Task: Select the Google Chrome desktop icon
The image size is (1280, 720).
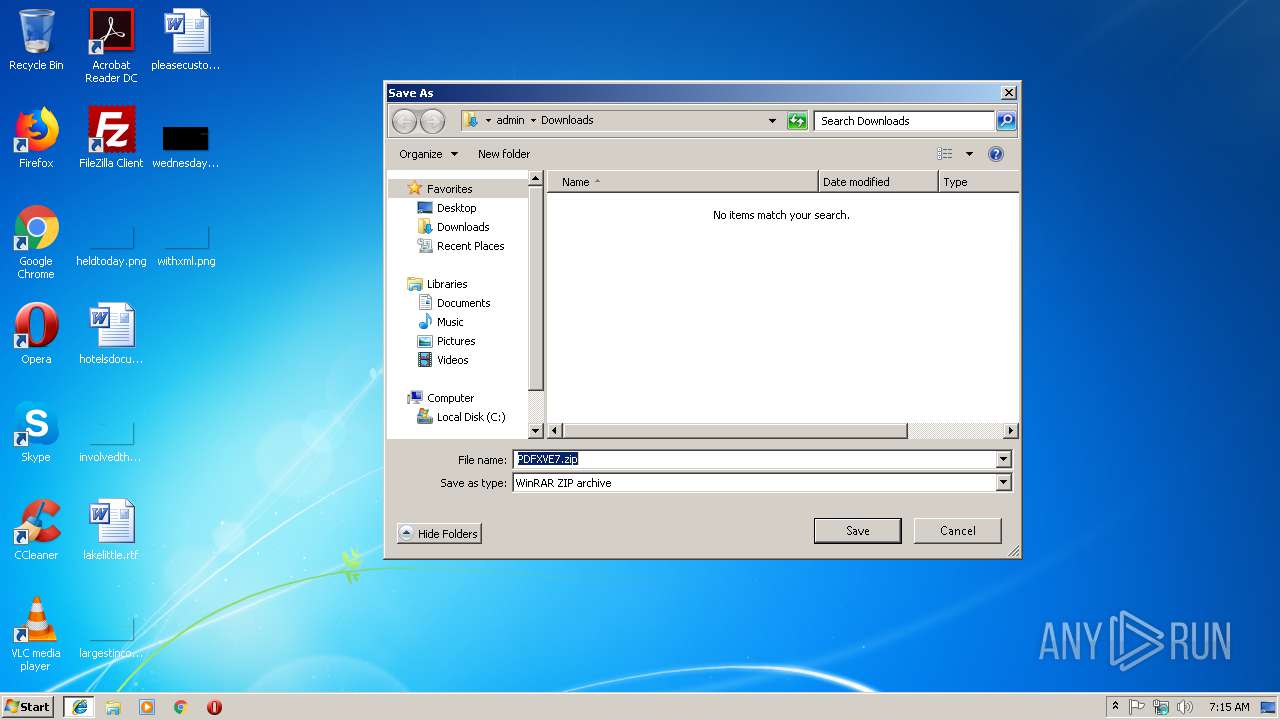Action: 36,242
